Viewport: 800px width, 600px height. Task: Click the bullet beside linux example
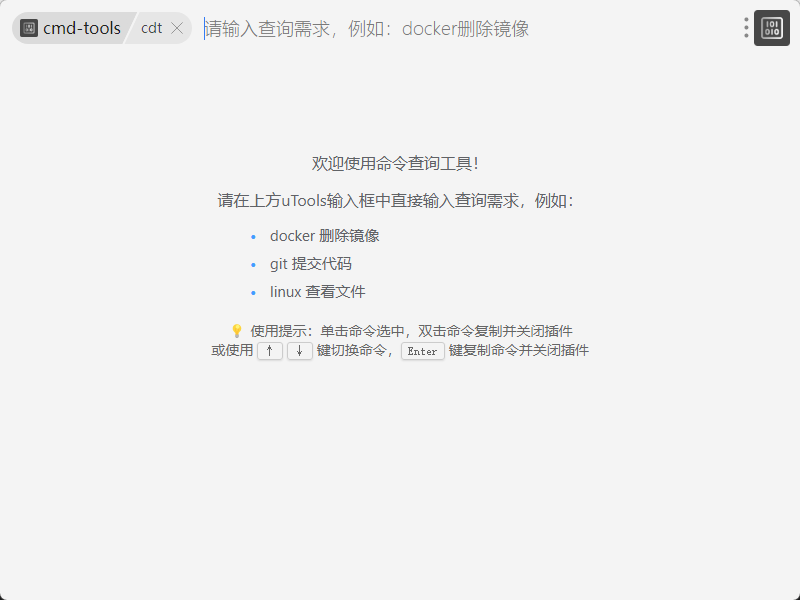coord(253,293)
